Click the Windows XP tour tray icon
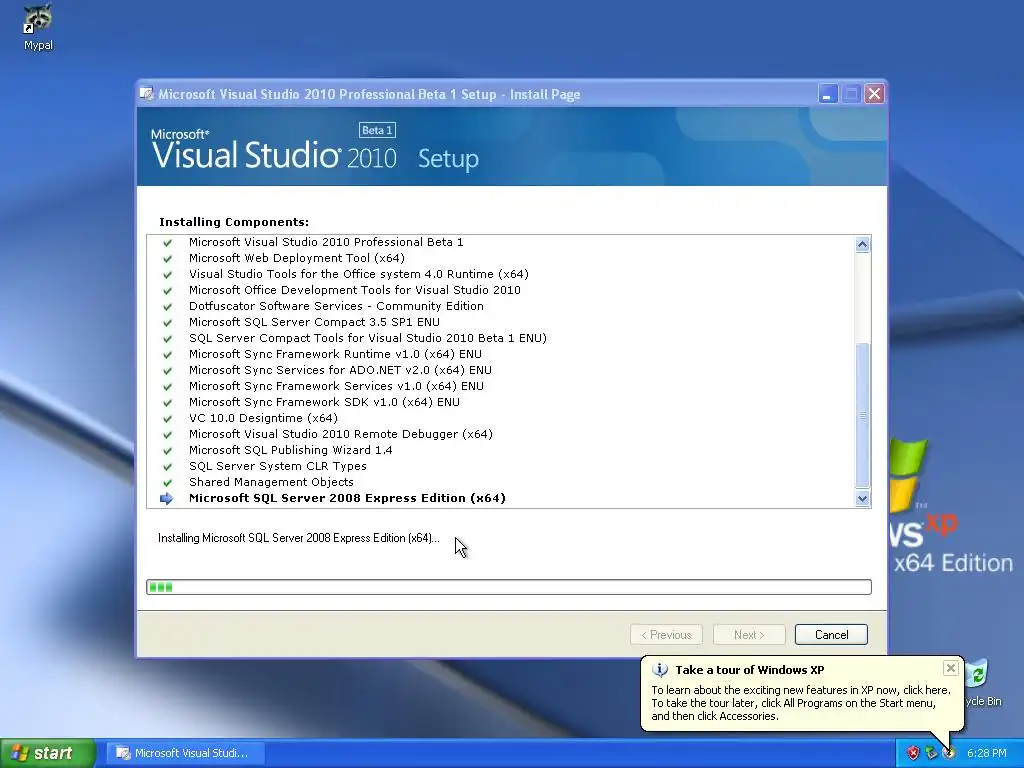This screenshot has width=1024, height=768. [949, 753]
